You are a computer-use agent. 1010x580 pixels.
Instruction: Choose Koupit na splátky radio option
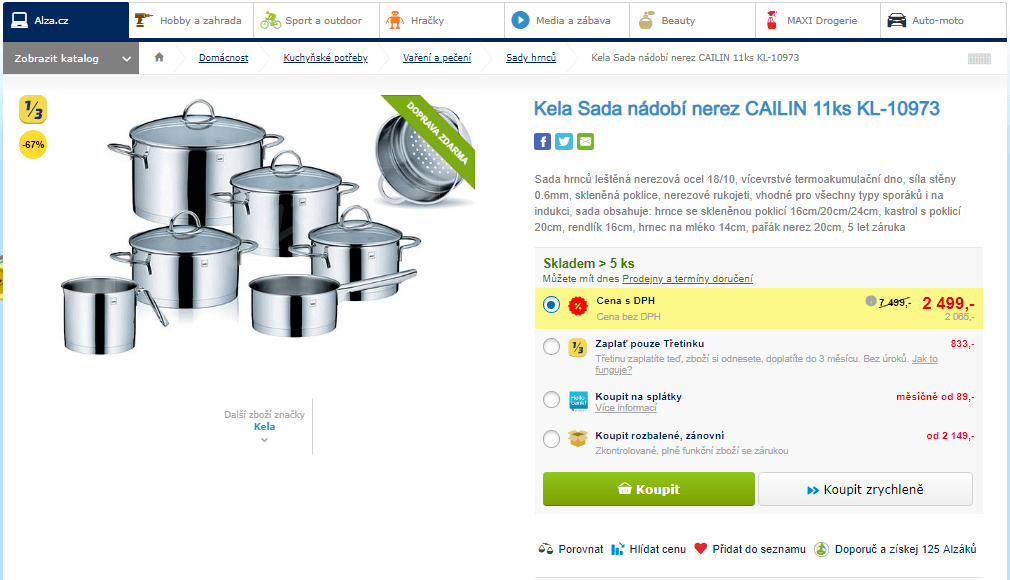coord(551,400)
